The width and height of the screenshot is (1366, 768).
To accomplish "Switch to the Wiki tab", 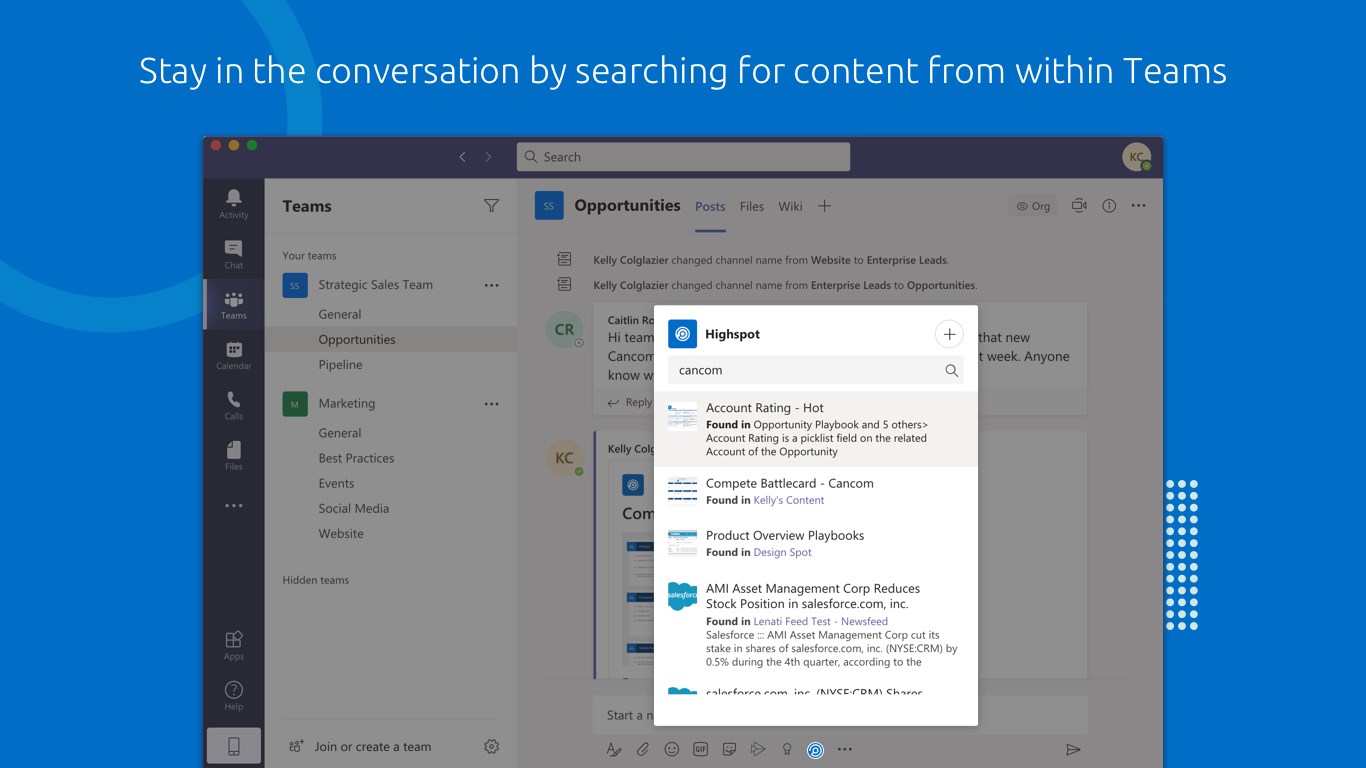I will pos(790,207).
